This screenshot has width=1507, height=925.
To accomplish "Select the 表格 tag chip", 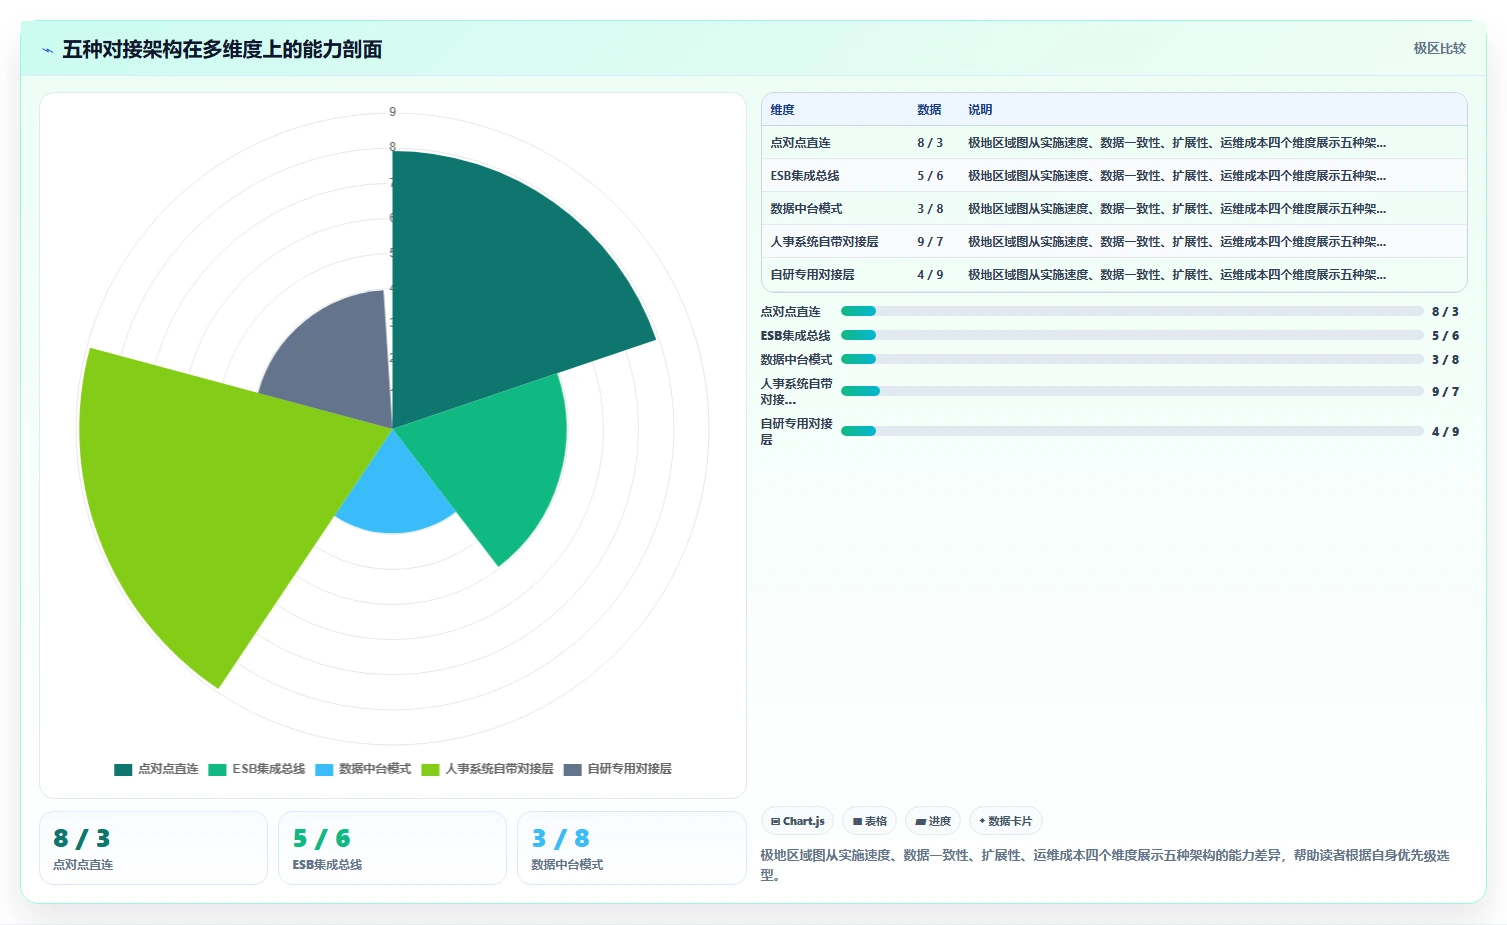I will pos(870,821).
